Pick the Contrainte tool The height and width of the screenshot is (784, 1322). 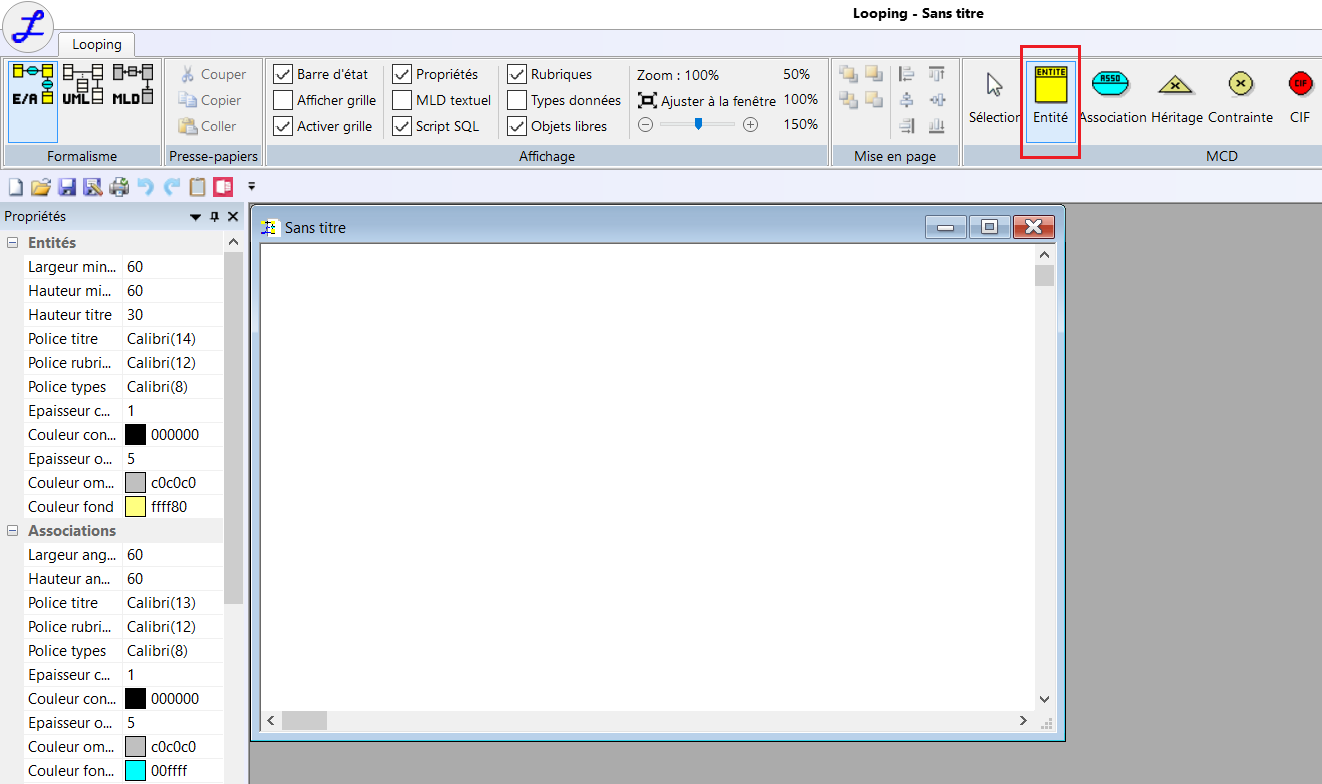(x=1240, y=99)
